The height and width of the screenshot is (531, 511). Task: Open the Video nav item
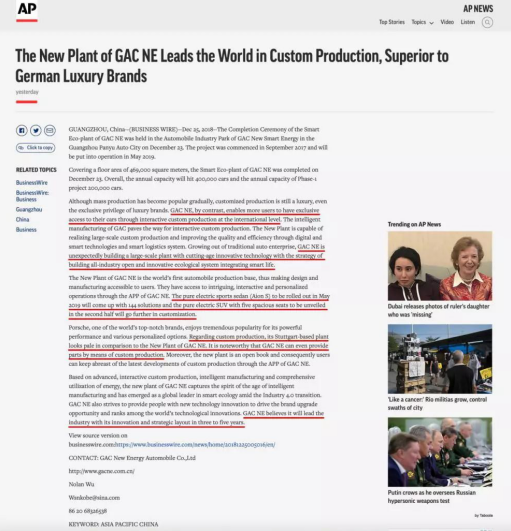point(447,22)
